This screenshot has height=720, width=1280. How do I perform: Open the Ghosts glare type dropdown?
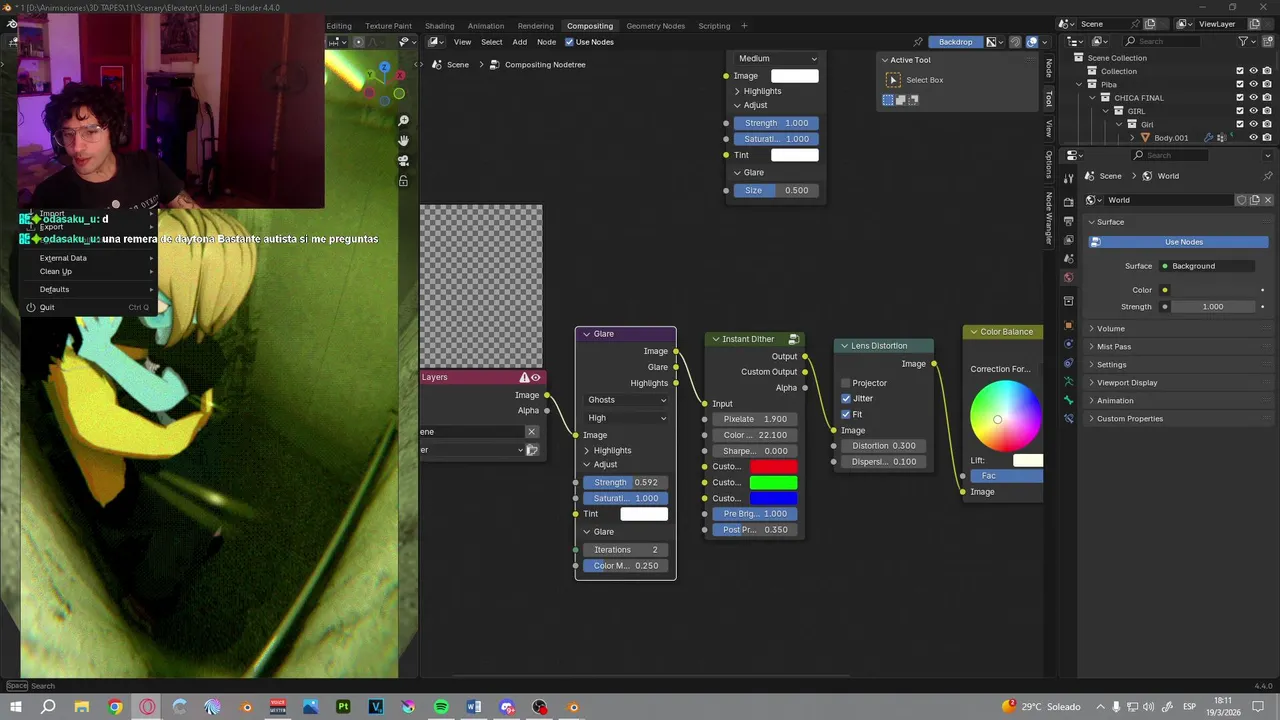[x=627, y=400]
